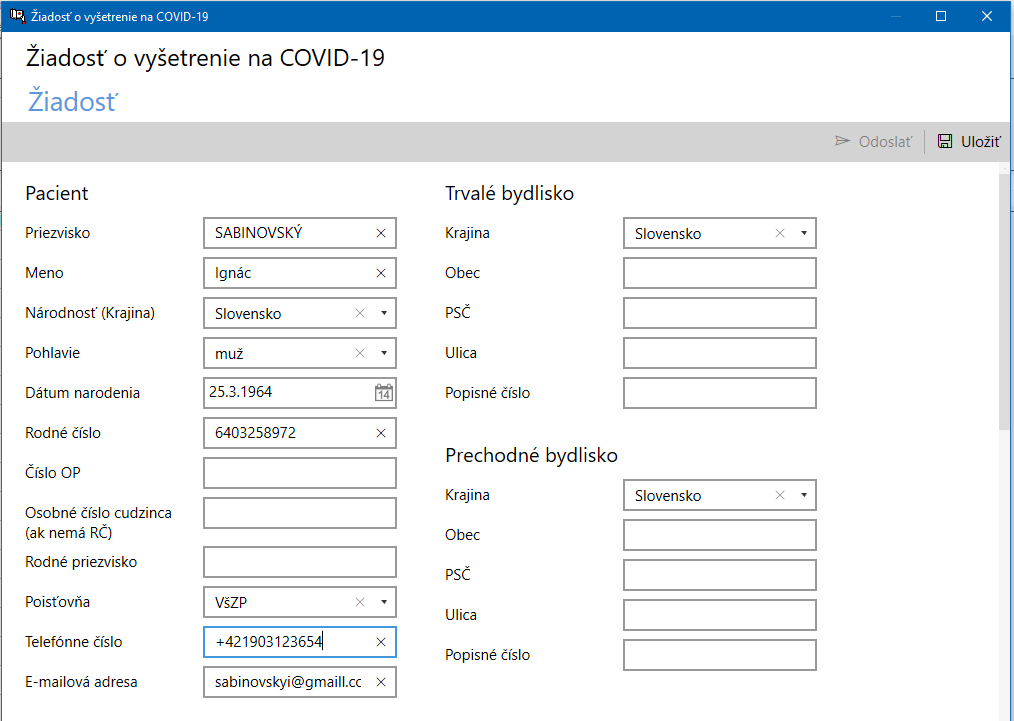Image resolution: width=1014 pixels, height=721 pixels.
Task: Maximize the Žiadosť o vyšetrenie window
Action: (941, 16)
